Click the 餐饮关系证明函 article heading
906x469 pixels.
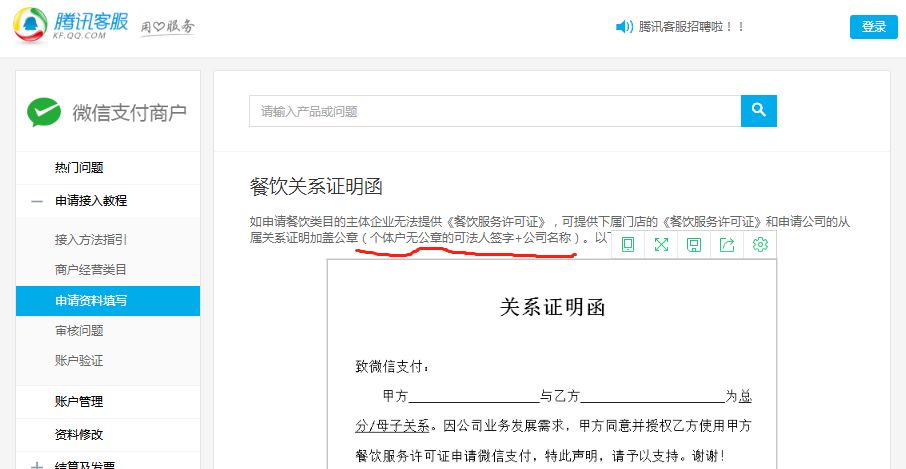[316, 187]
